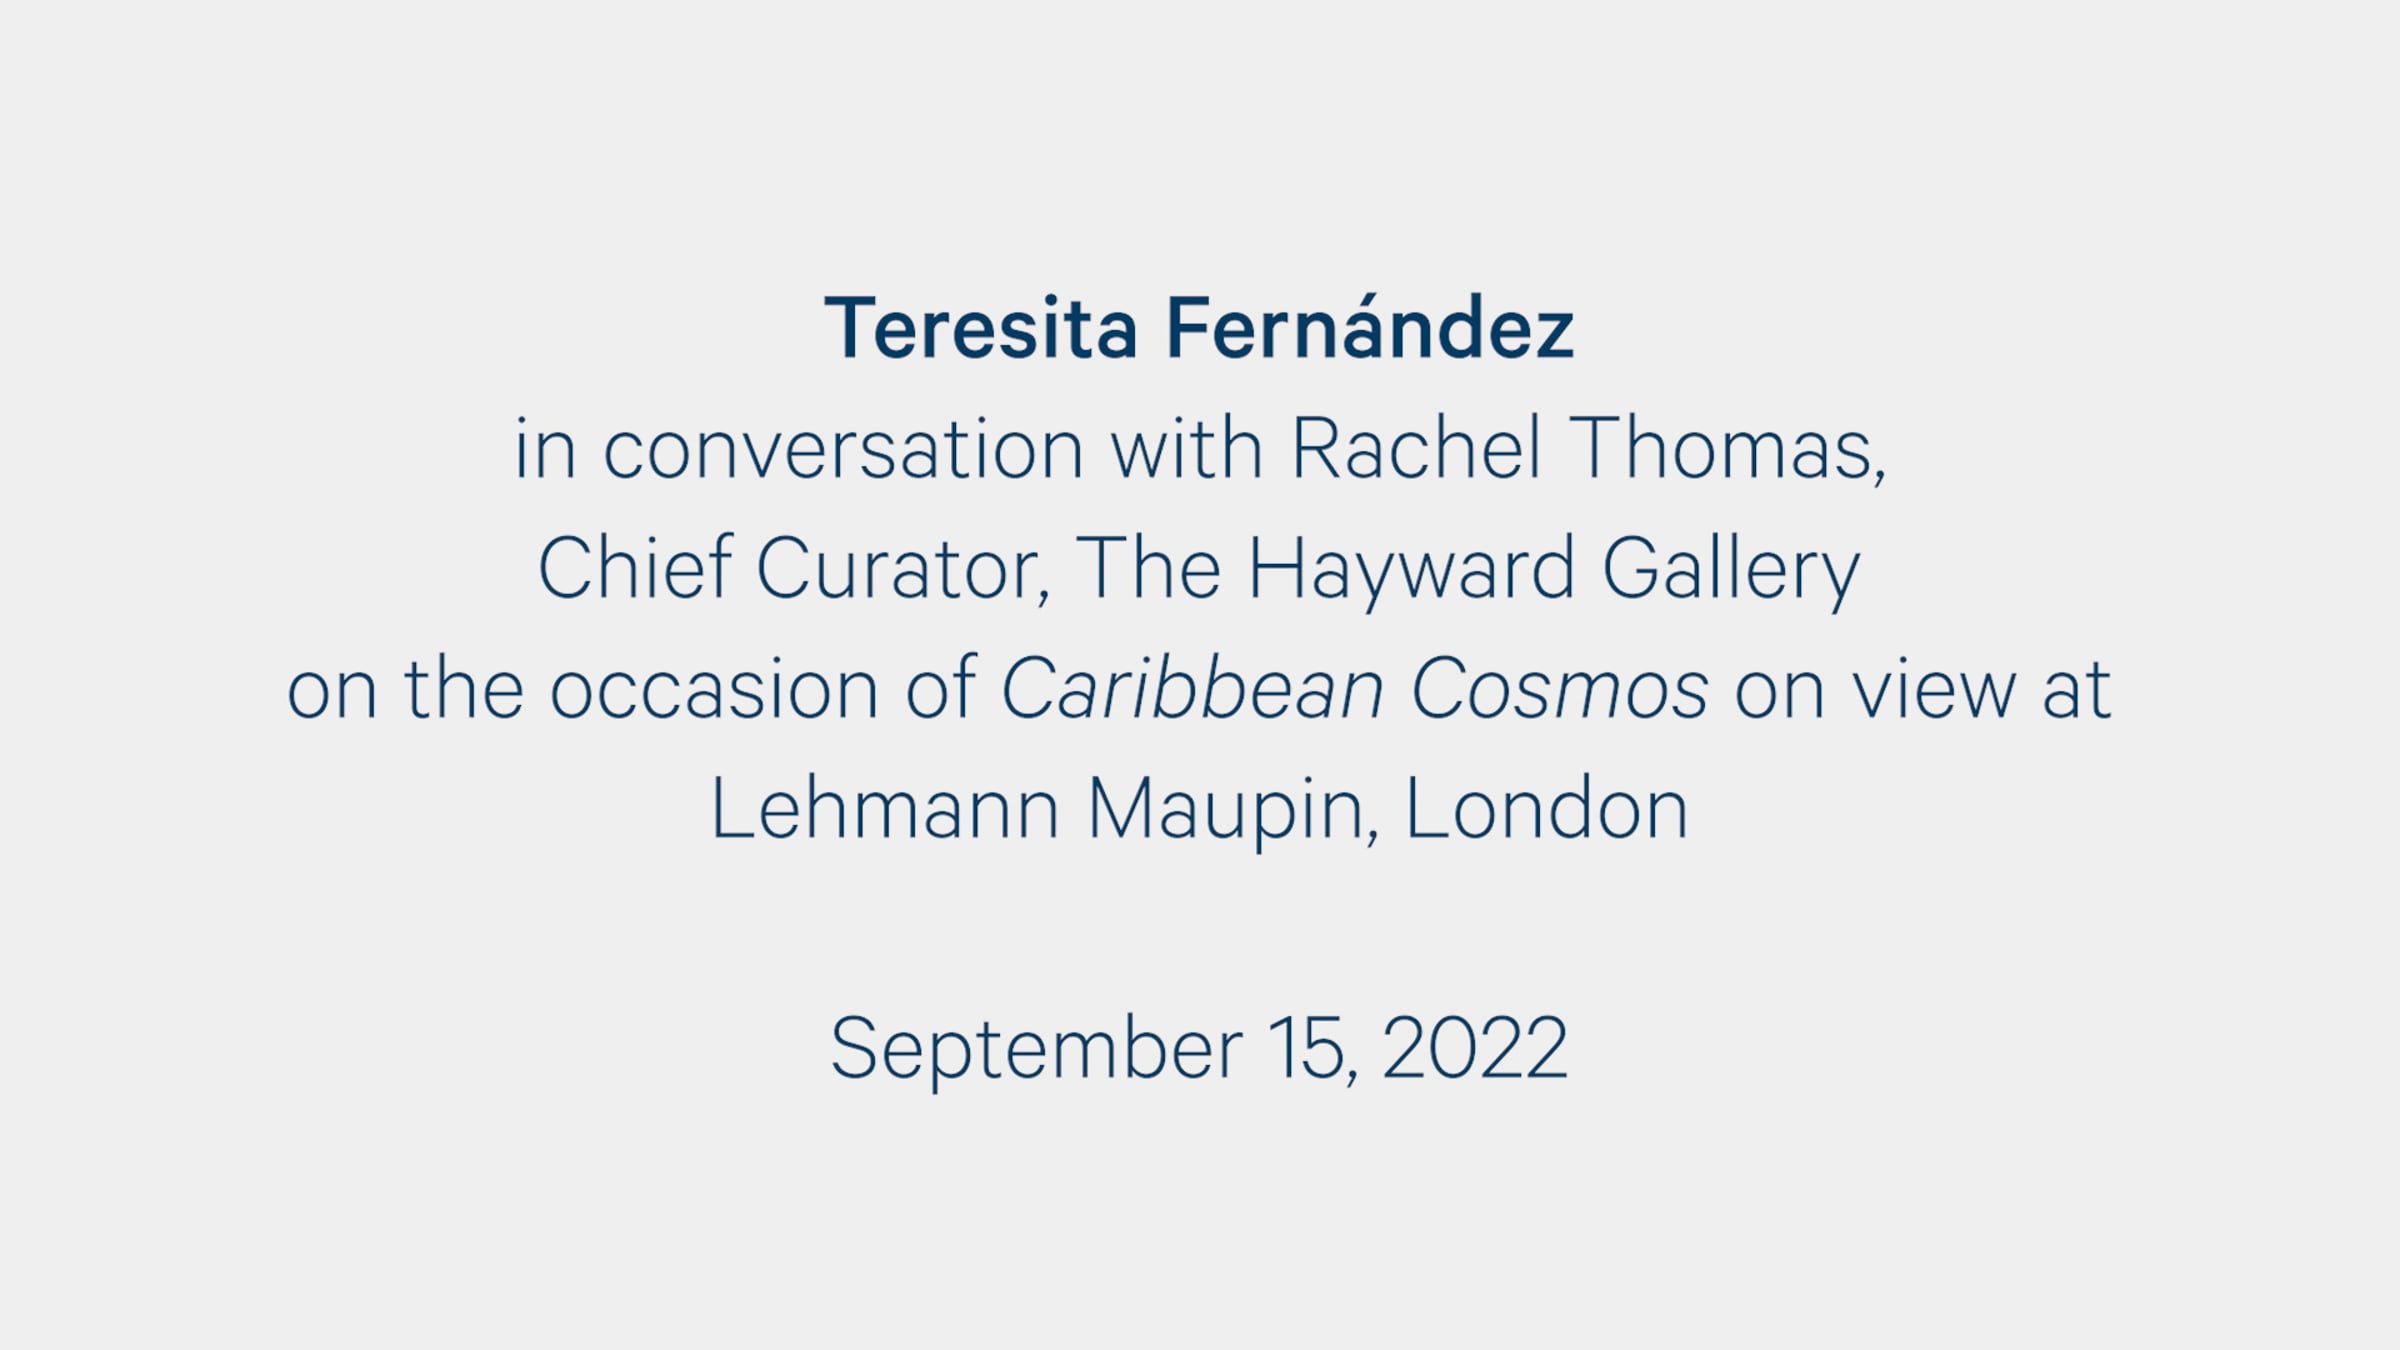This screenshot has width=2400, height=1350.
Task: Click the surname 'Fernández' in the heading
Action: pos(1370,328)
